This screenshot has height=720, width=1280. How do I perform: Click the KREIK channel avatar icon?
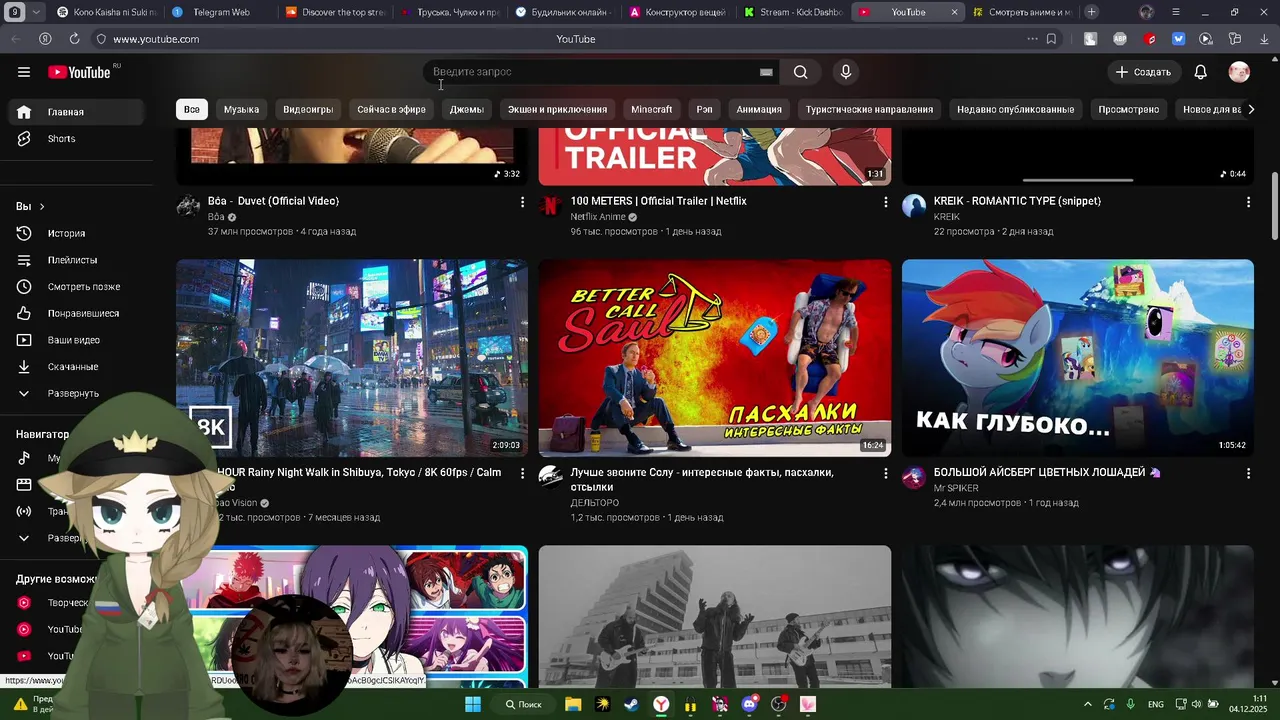click(x=914, y=207)
